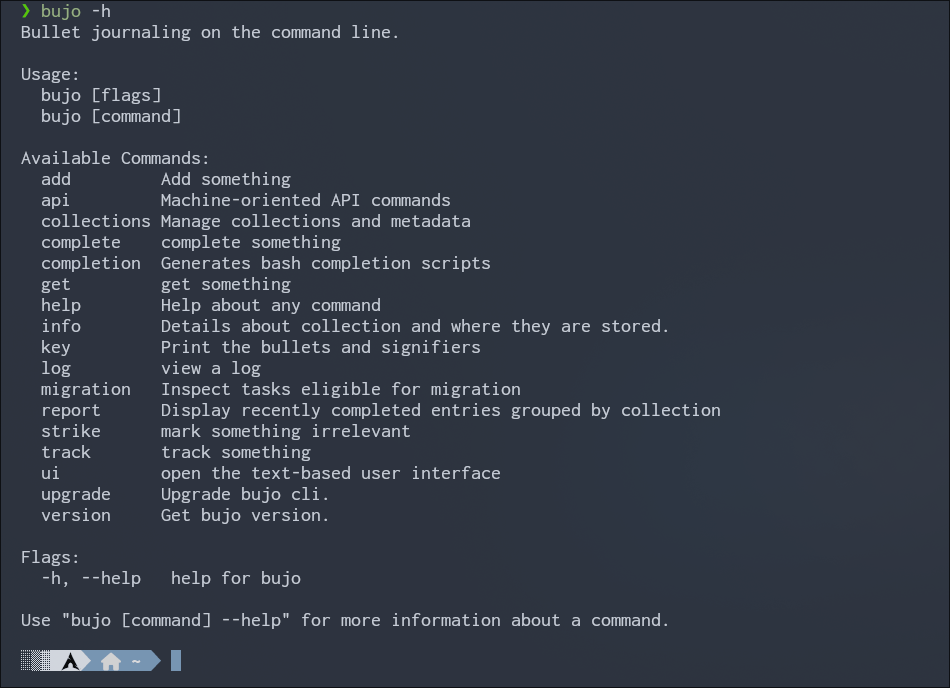Click the "migration" command entry
The height and width of the screenshot is (688, 950).
86,389
